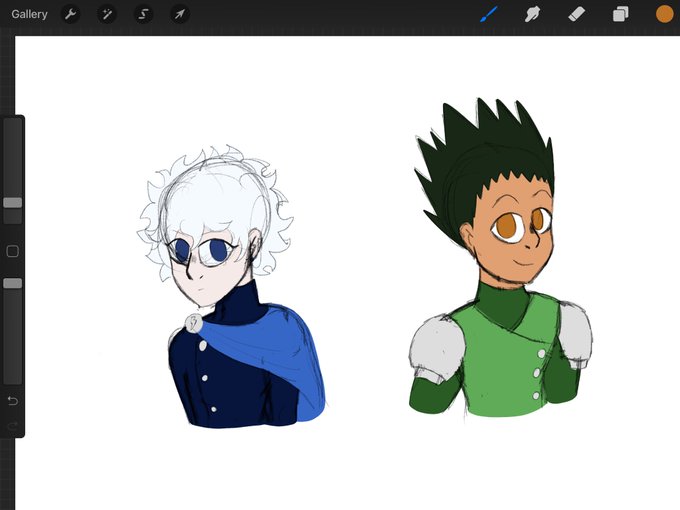Undo the last stroke with undo arrow
Image resolution: width=680 pixels, height=510 pixels.
[13, 400]
